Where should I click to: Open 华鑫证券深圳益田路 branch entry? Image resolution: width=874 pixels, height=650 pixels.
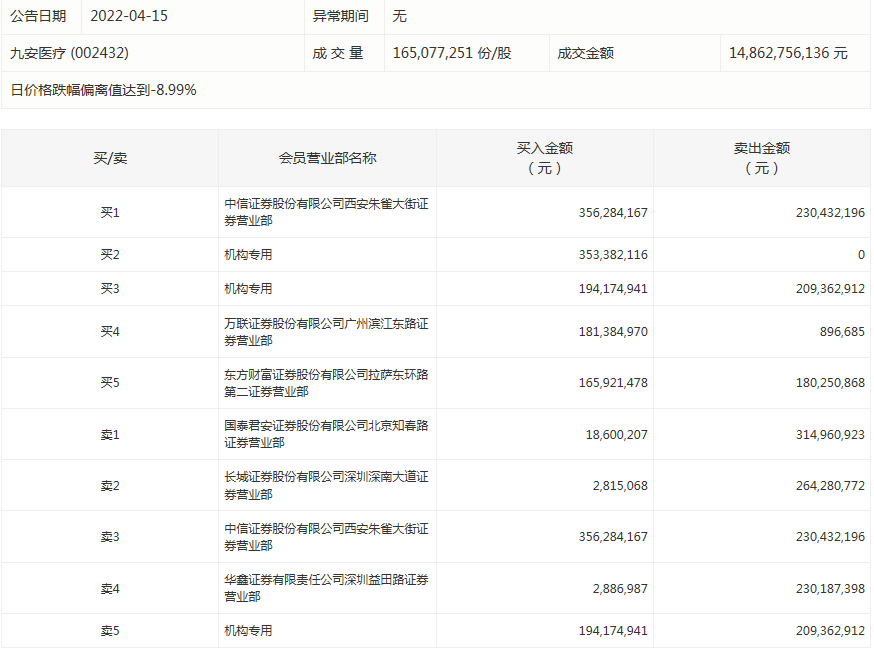[x=326, y=588]
